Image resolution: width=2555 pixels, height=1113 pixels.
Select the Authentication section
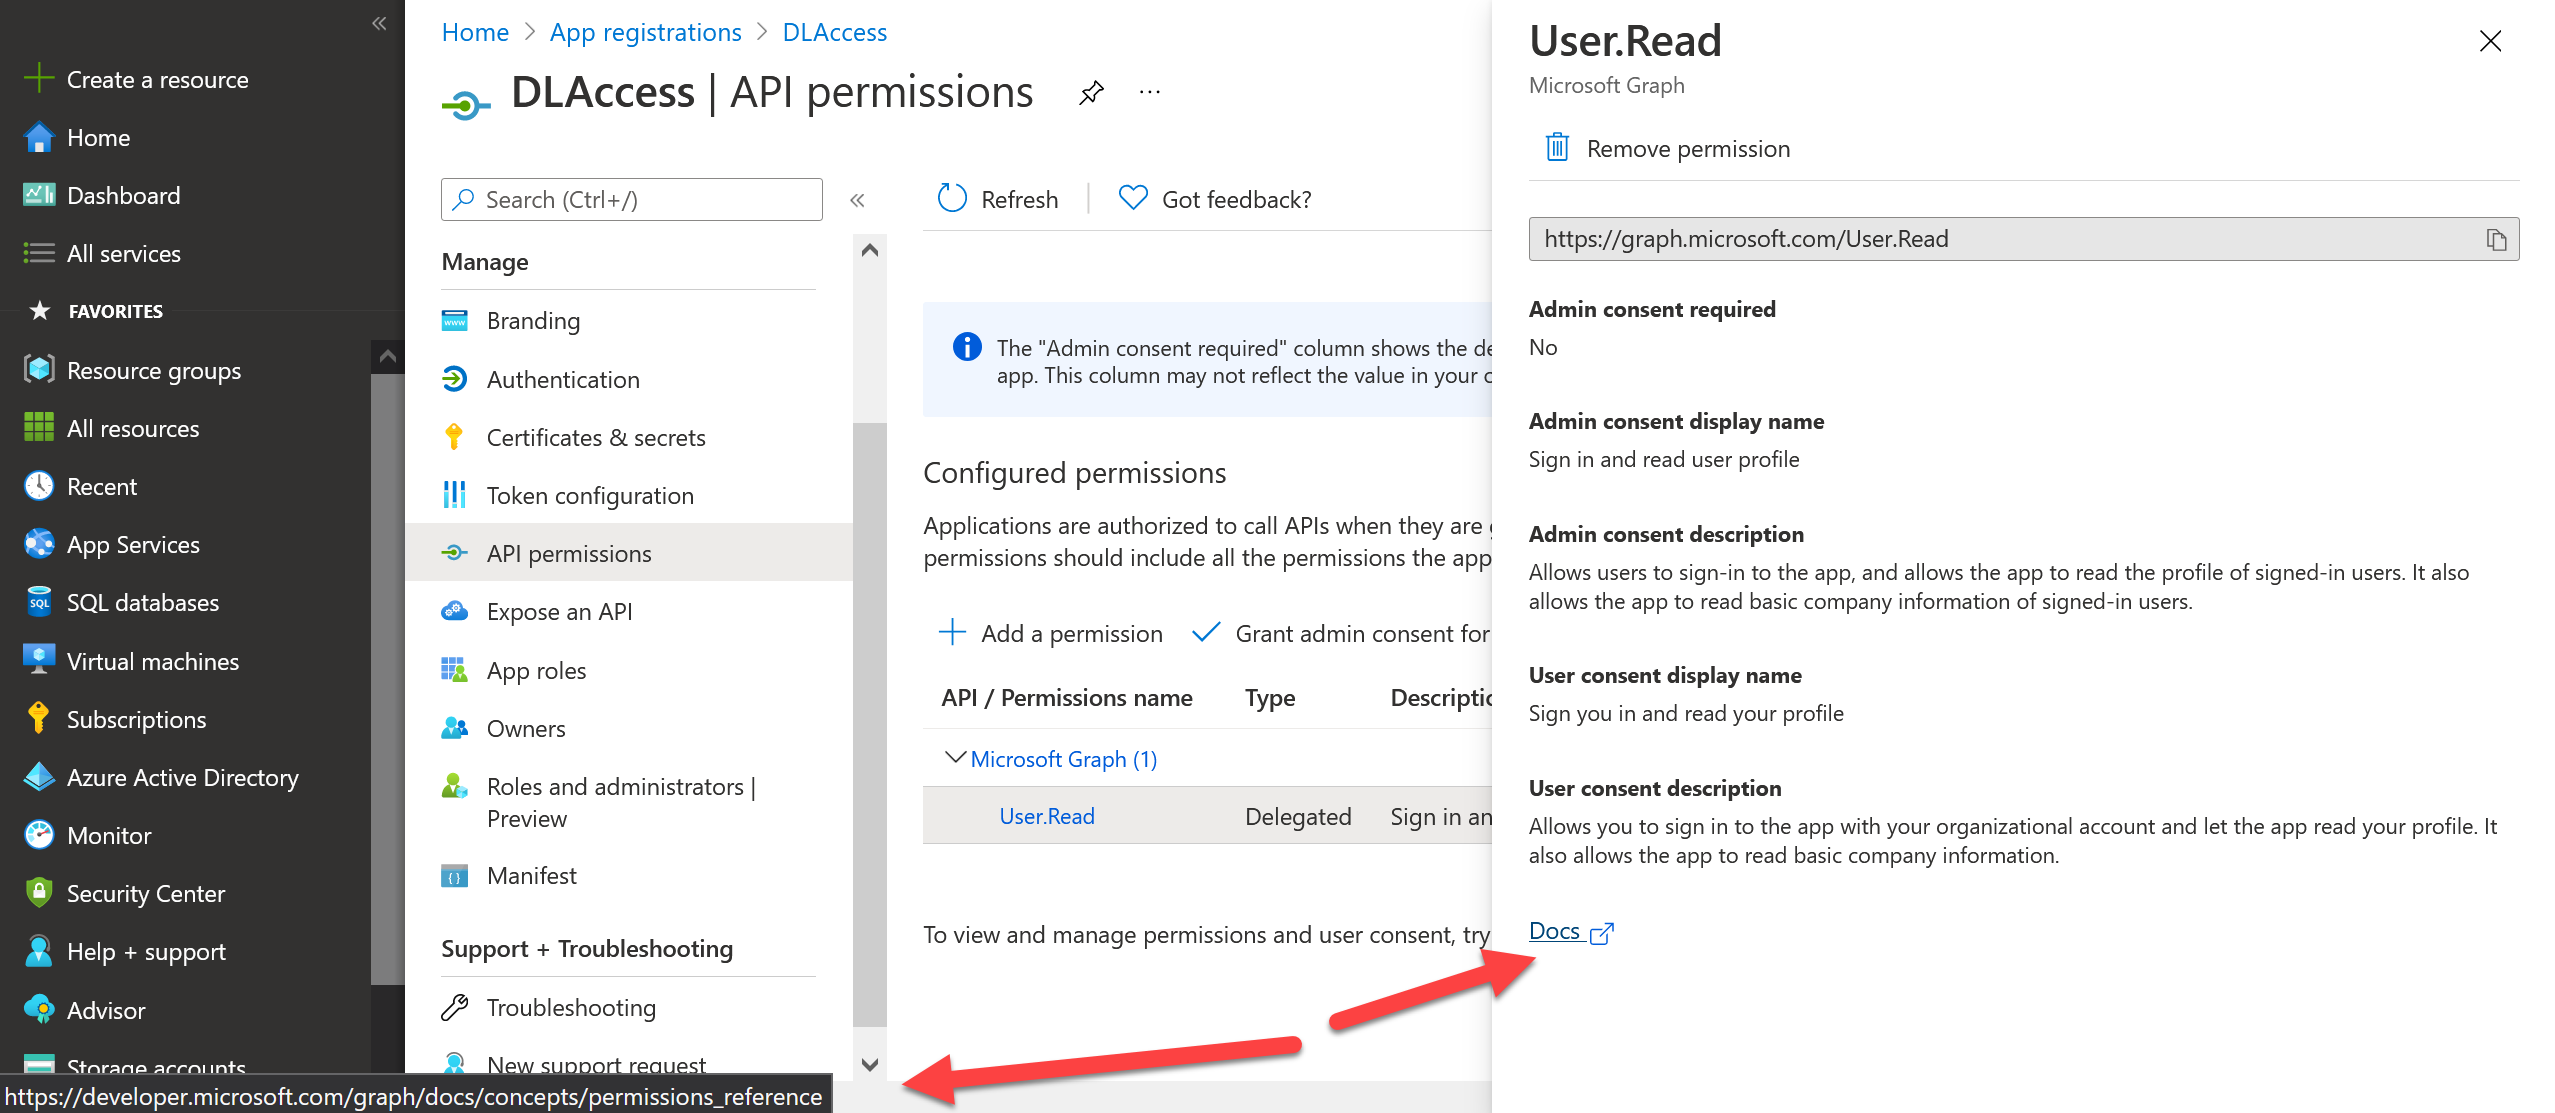pyautogui.click(x=563, y=379)
